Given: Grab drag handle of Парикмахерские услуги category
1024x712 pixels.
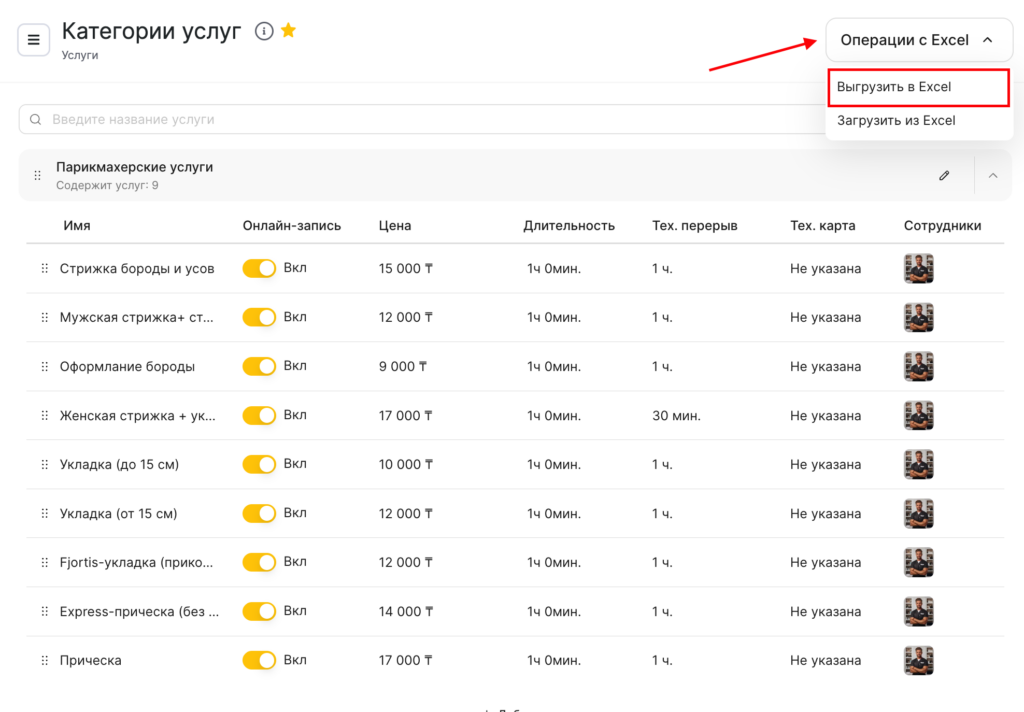Looking at the screenshot, I should point(38,176).
